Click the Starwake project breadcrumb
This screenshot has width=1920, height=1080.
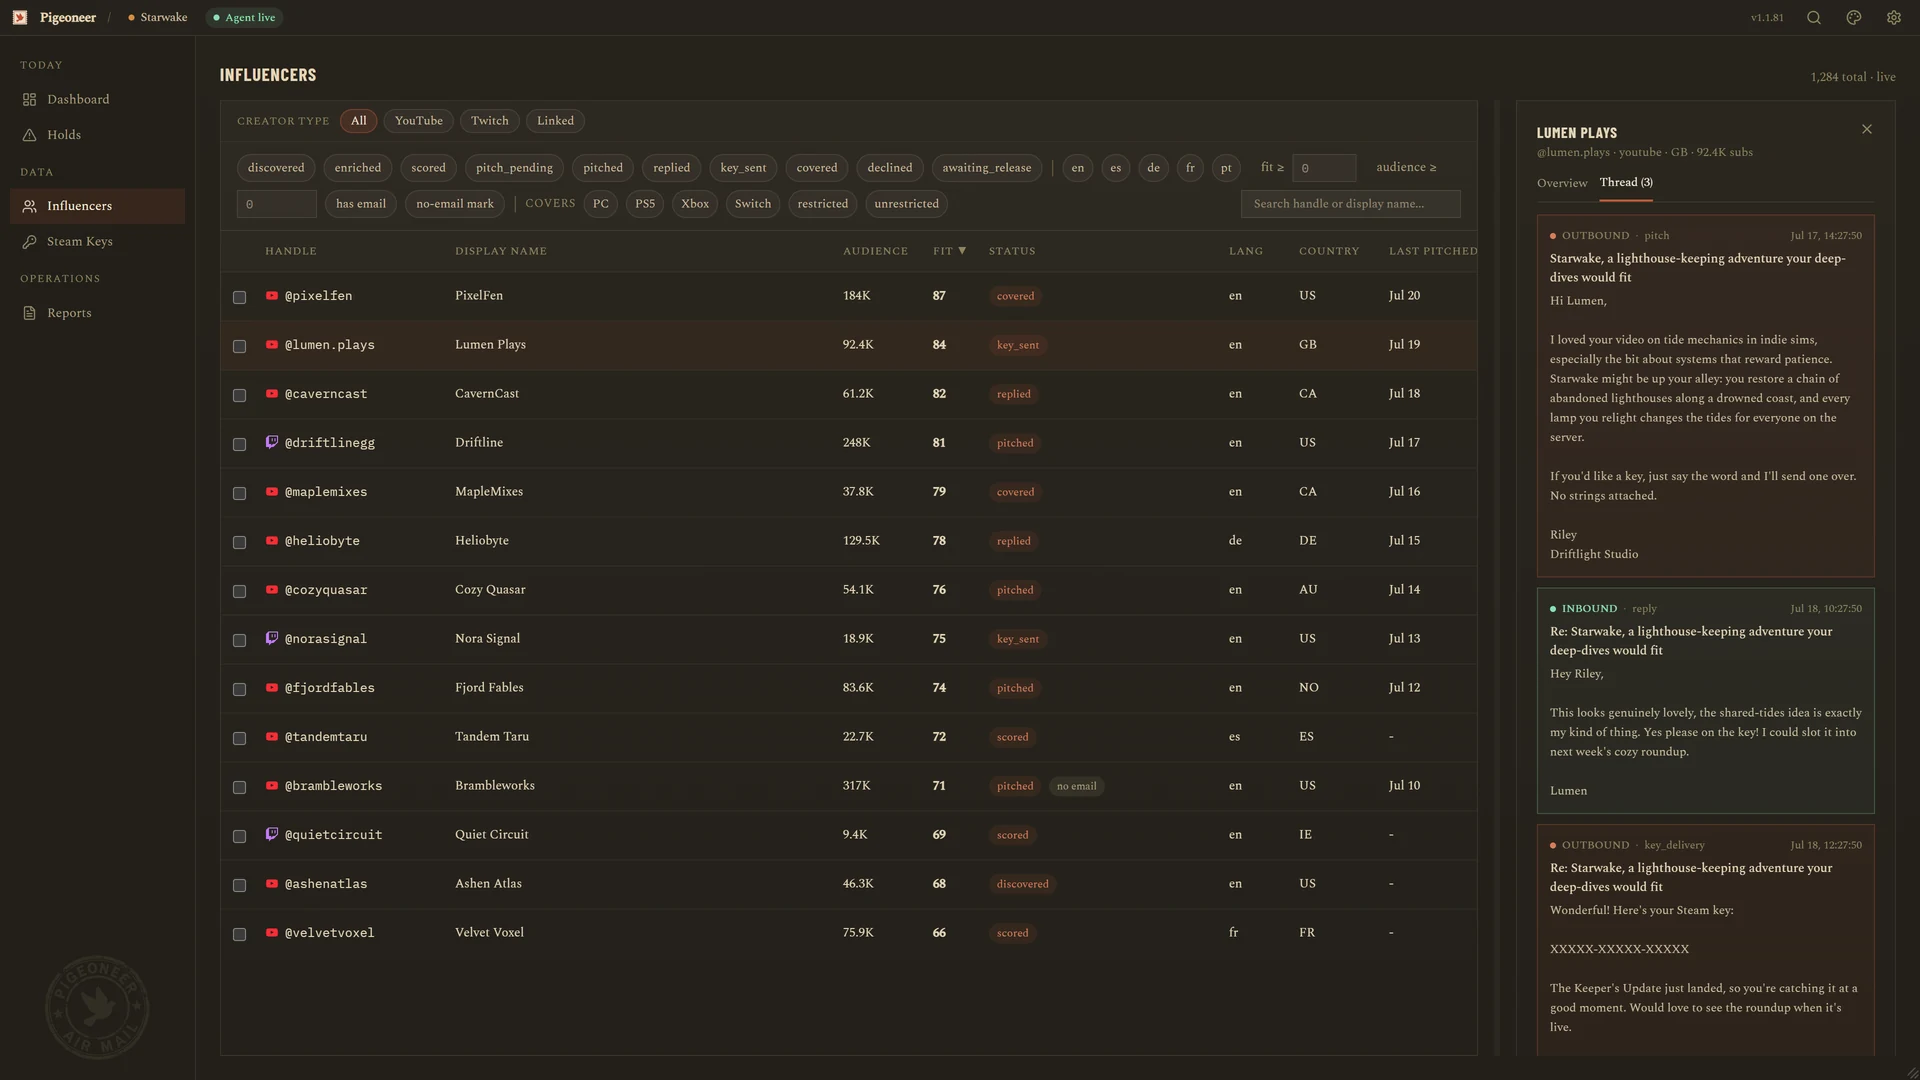click(x=158, y=18)
